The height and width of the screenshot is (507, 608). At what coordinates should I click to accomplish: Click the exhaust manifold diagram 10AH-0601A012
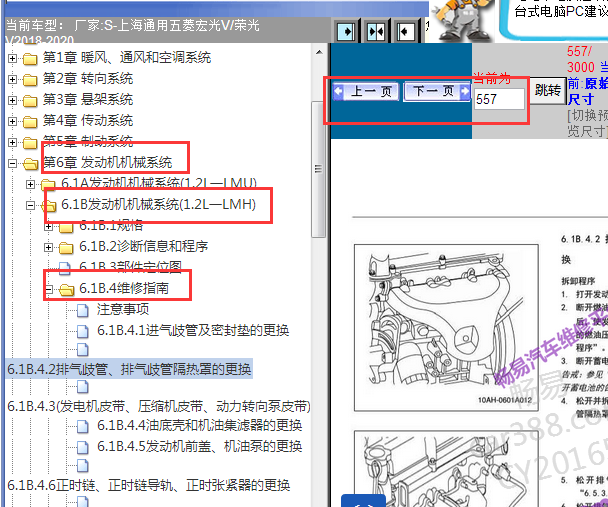(446, 328)
